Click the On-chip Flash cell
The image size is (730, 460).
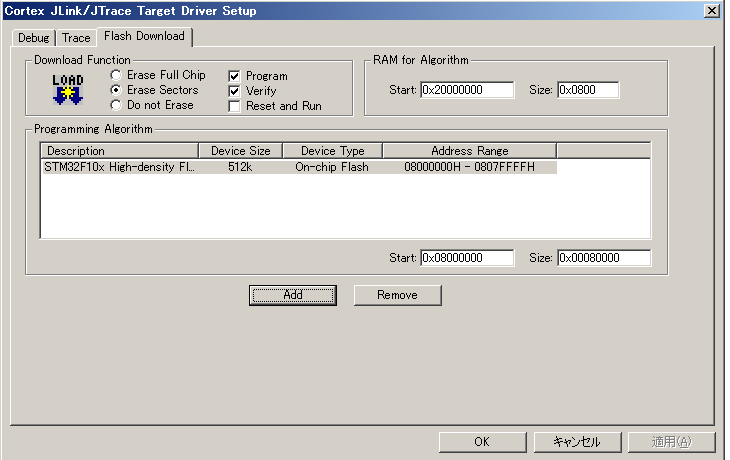point(332,167)
